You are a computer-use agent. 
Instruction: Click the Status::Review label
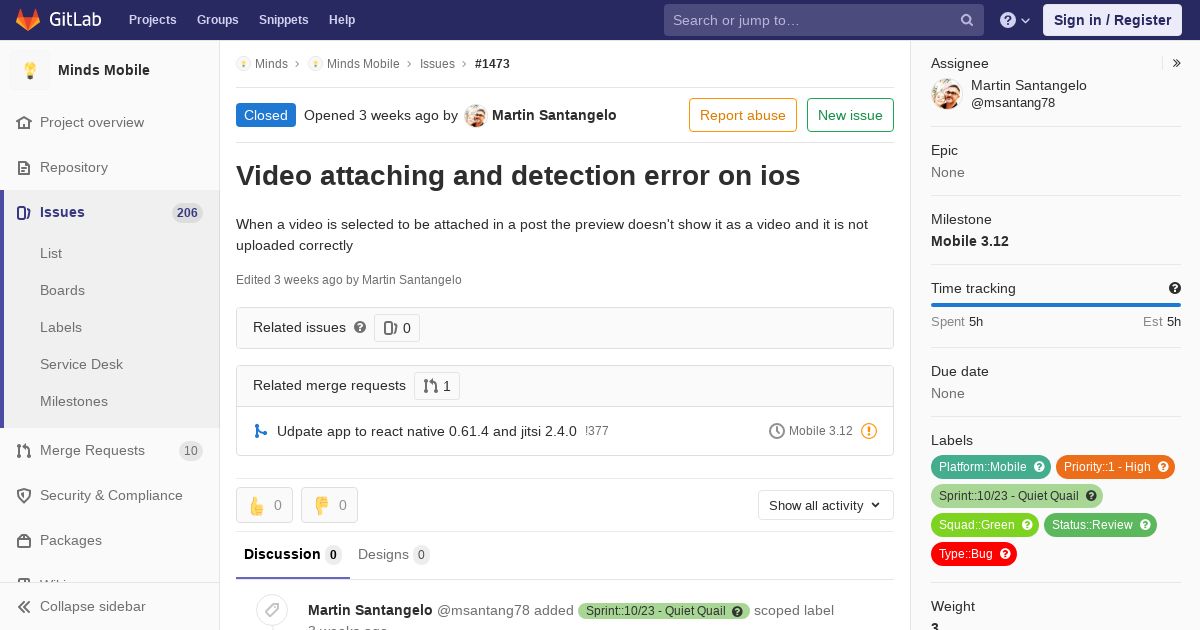click(x=1100, y=525)
